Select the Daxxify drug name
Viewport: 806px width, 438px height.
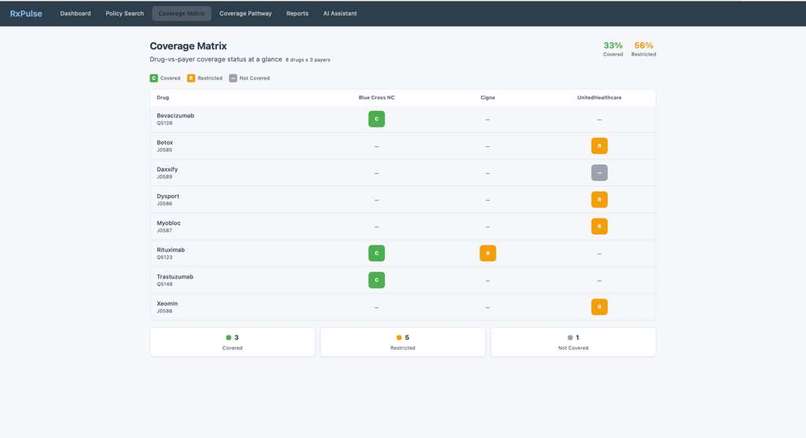tap(167, 169)
